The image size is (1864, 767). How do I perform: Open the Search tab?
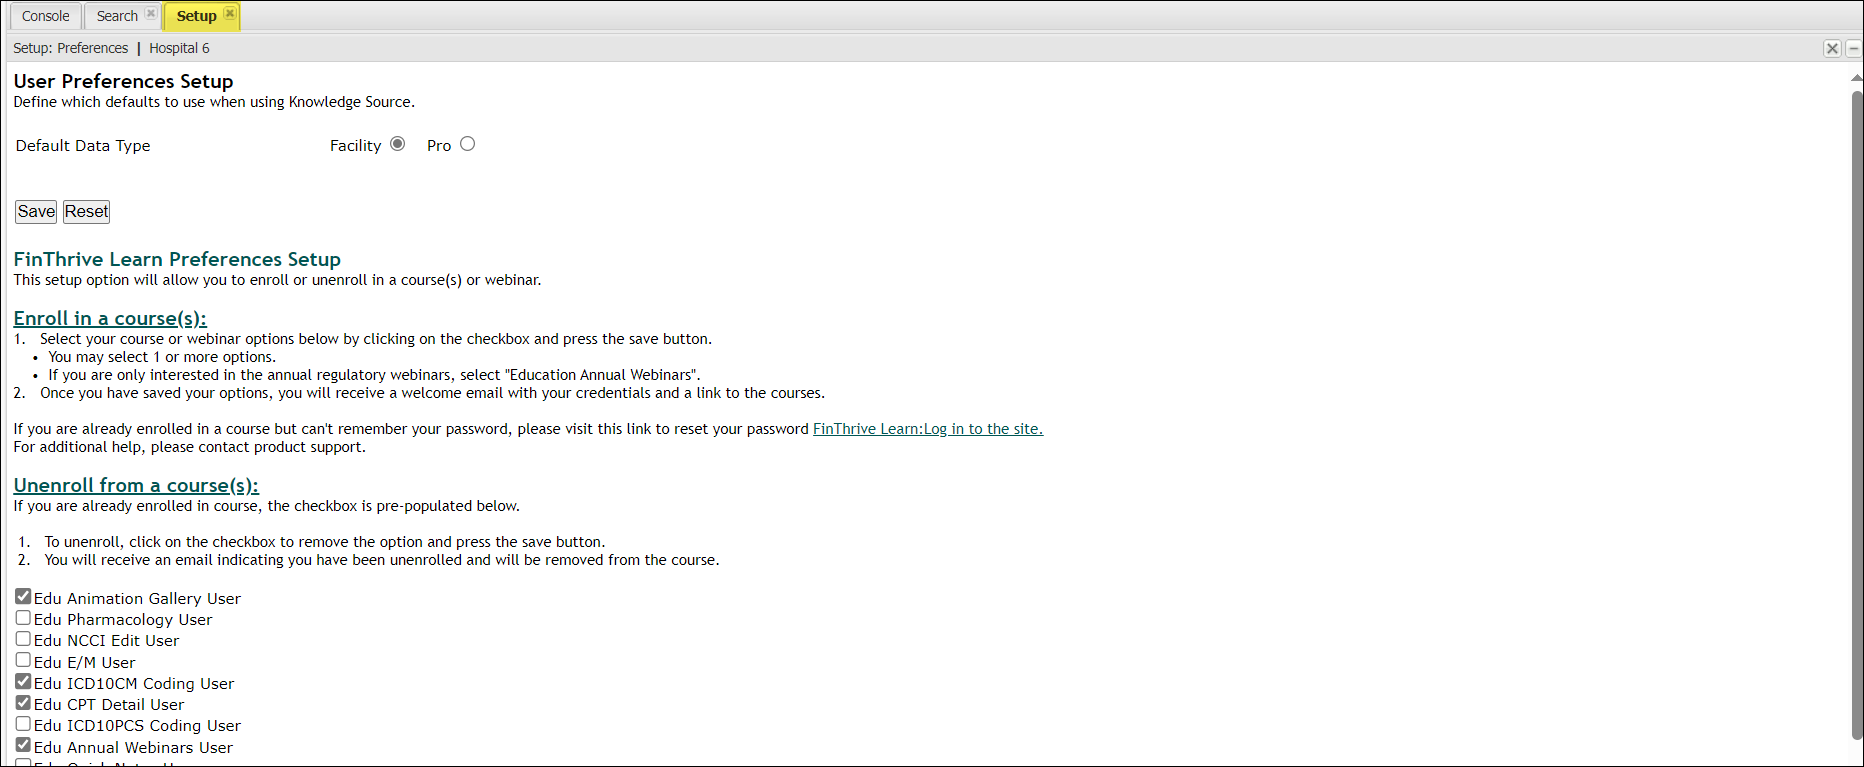[117, 16]
